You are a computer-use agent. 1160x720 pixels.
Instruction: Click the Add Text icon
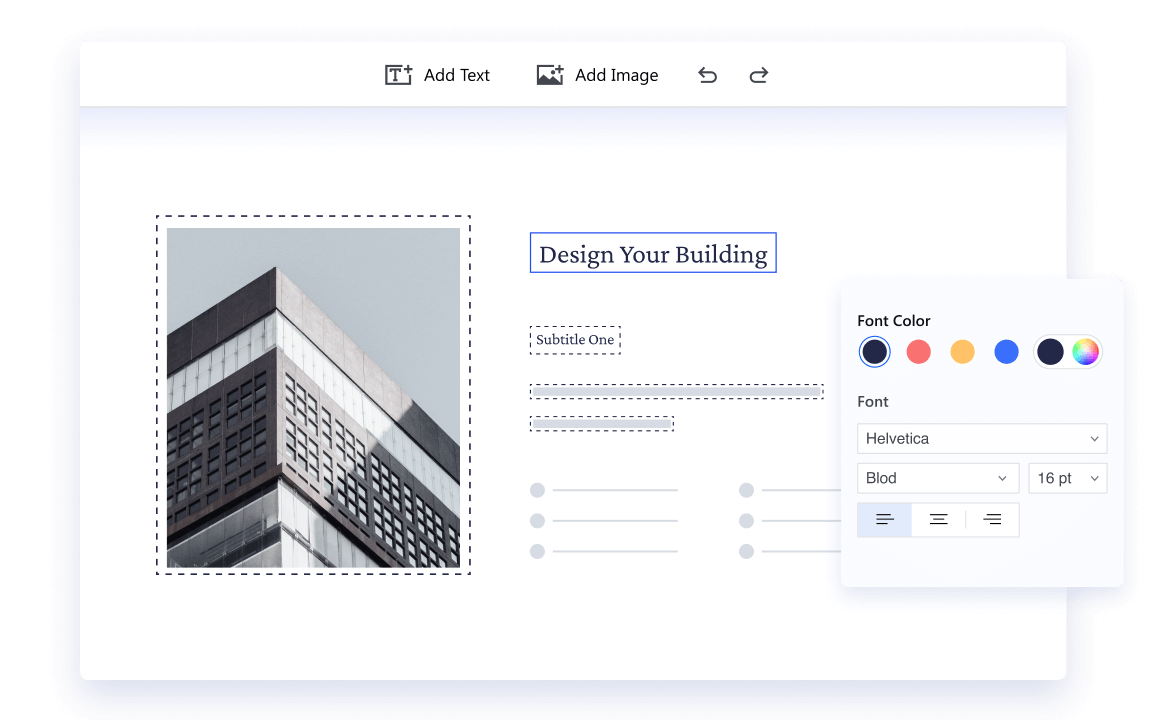[x=398, y=75]
